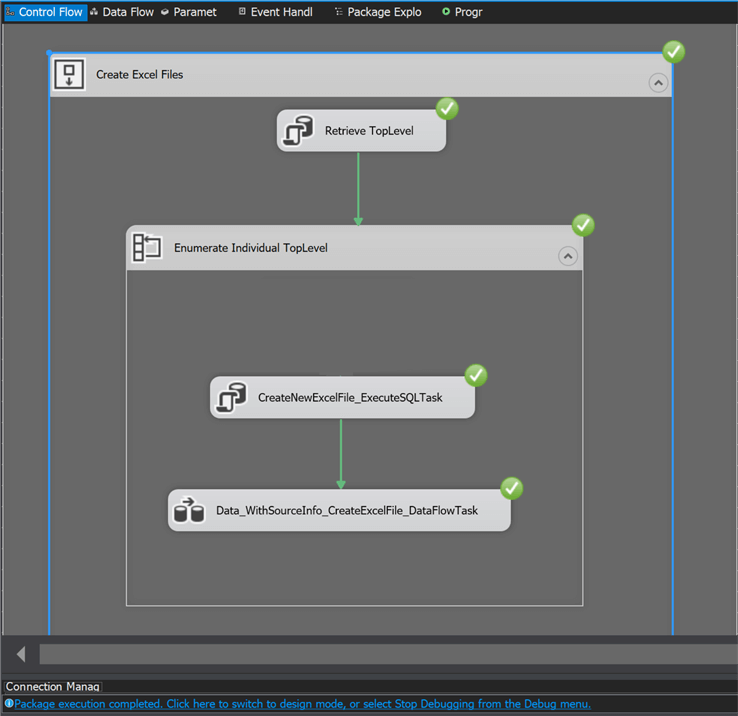This screenshot has width=738, height=716.
Task: Open the Progress tab
Action: [462, 12]
